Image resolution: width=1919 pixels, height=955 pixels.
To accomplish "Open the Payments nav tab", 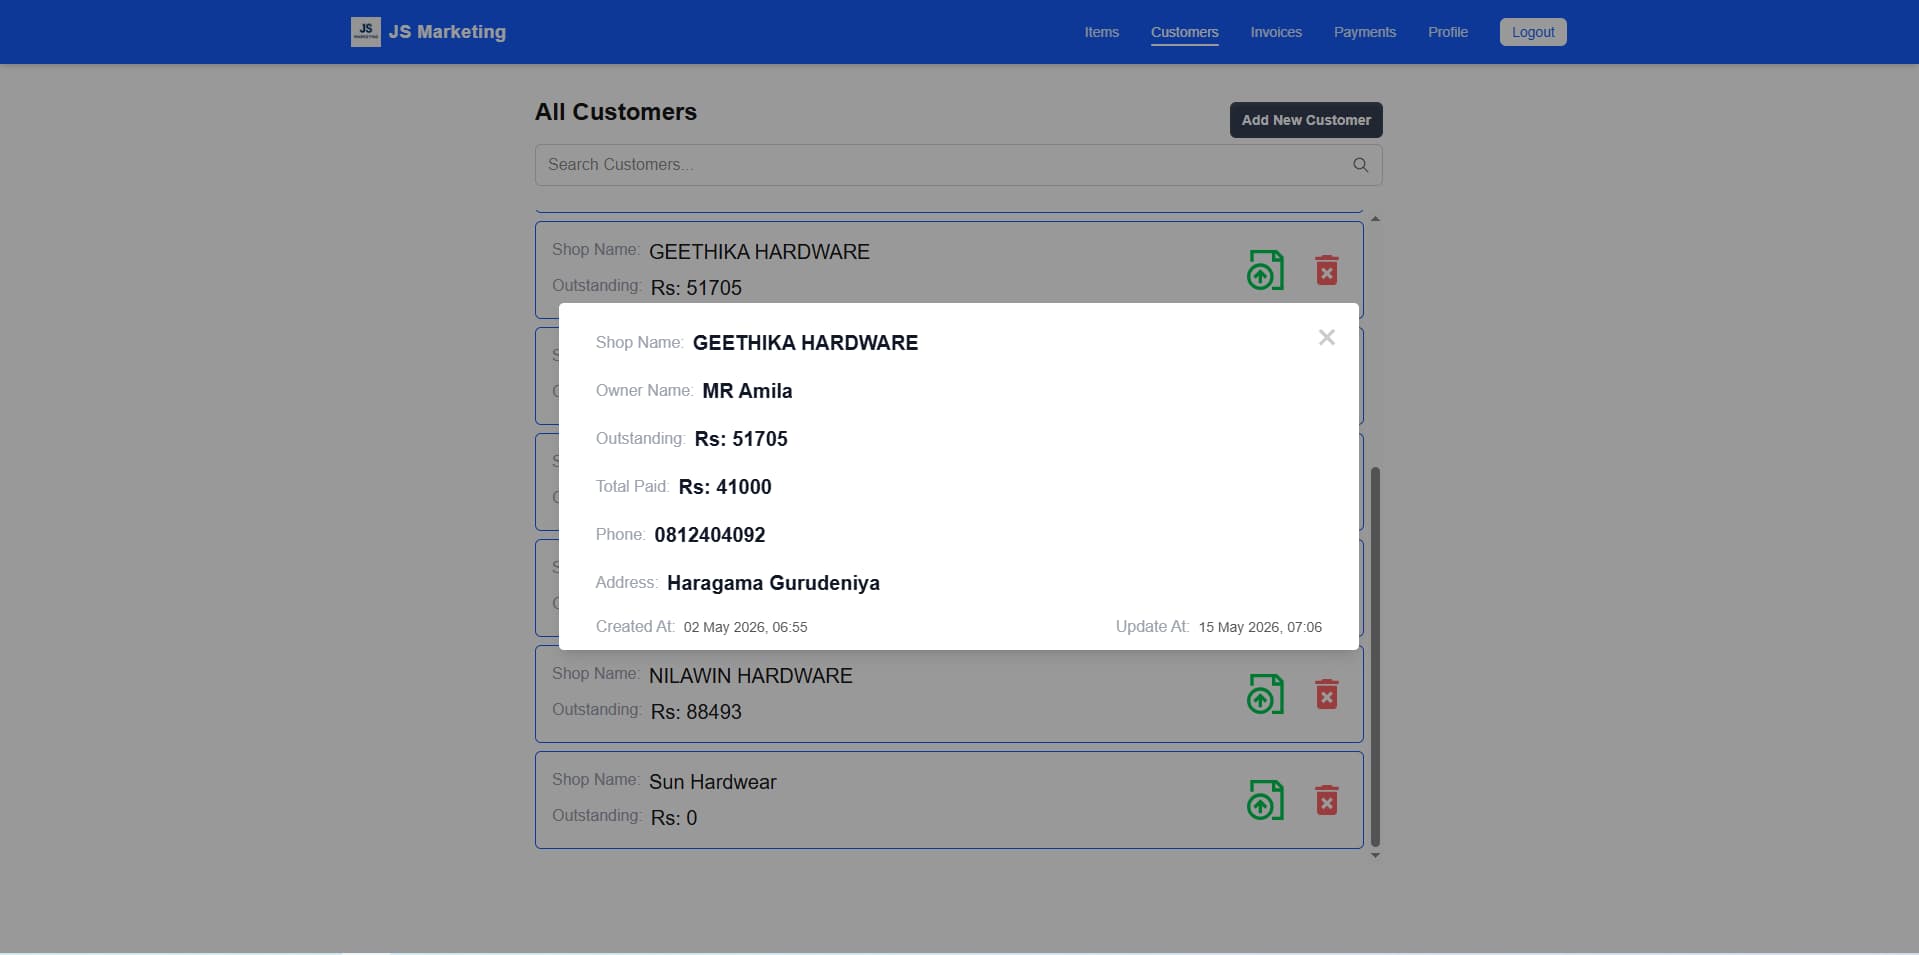I will [x=1364, y=32].
